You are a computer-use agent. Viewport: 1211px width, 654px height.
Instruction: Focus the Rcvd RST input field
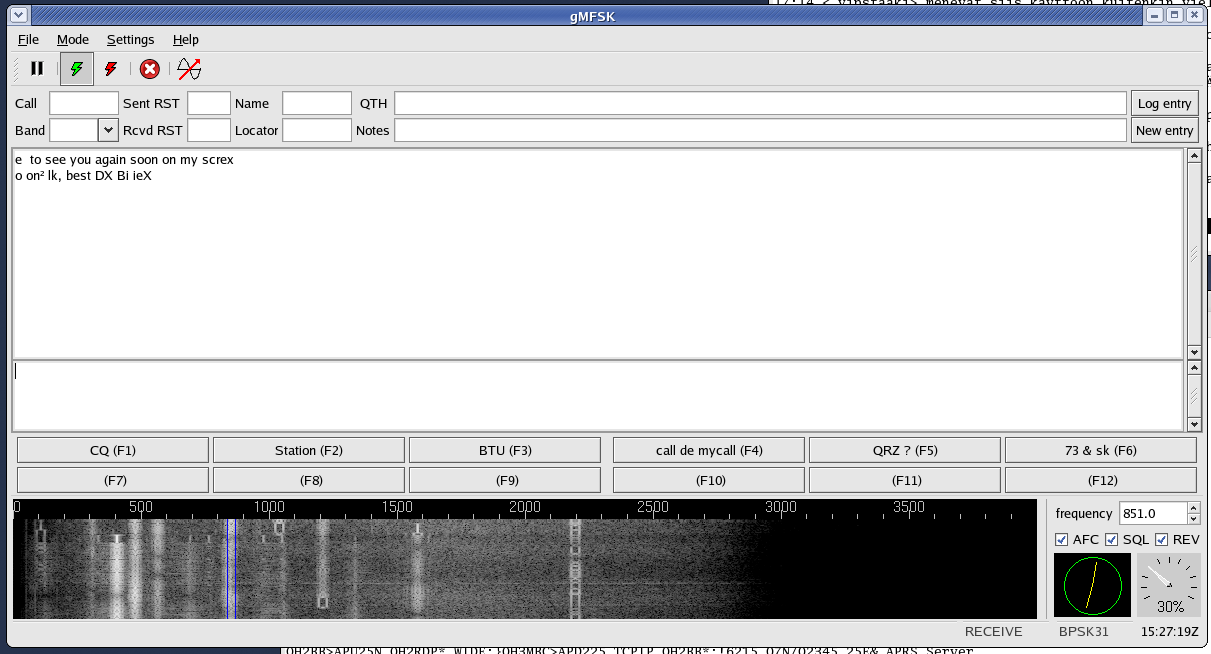[209, 130]
